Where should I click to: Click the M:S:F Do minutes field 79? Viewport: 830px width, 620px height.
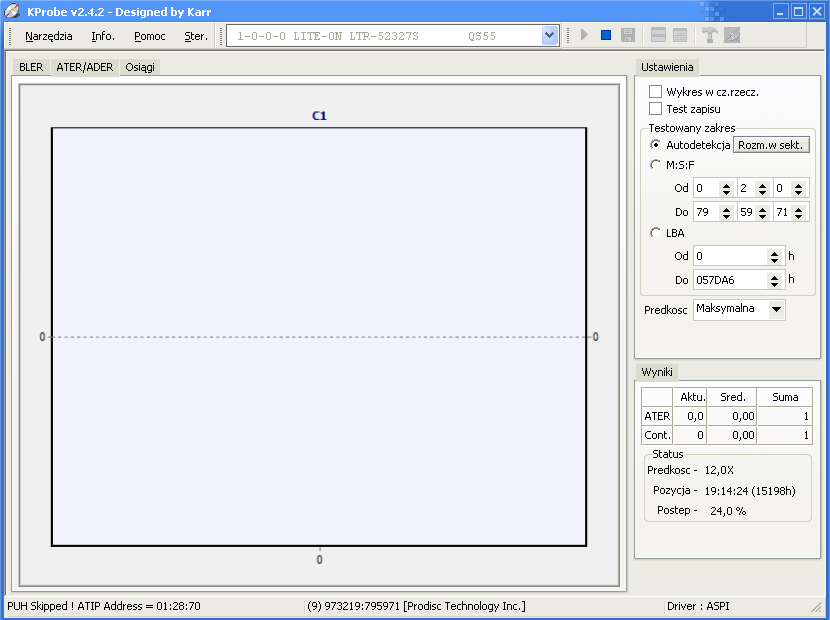[x=707, y=212]
